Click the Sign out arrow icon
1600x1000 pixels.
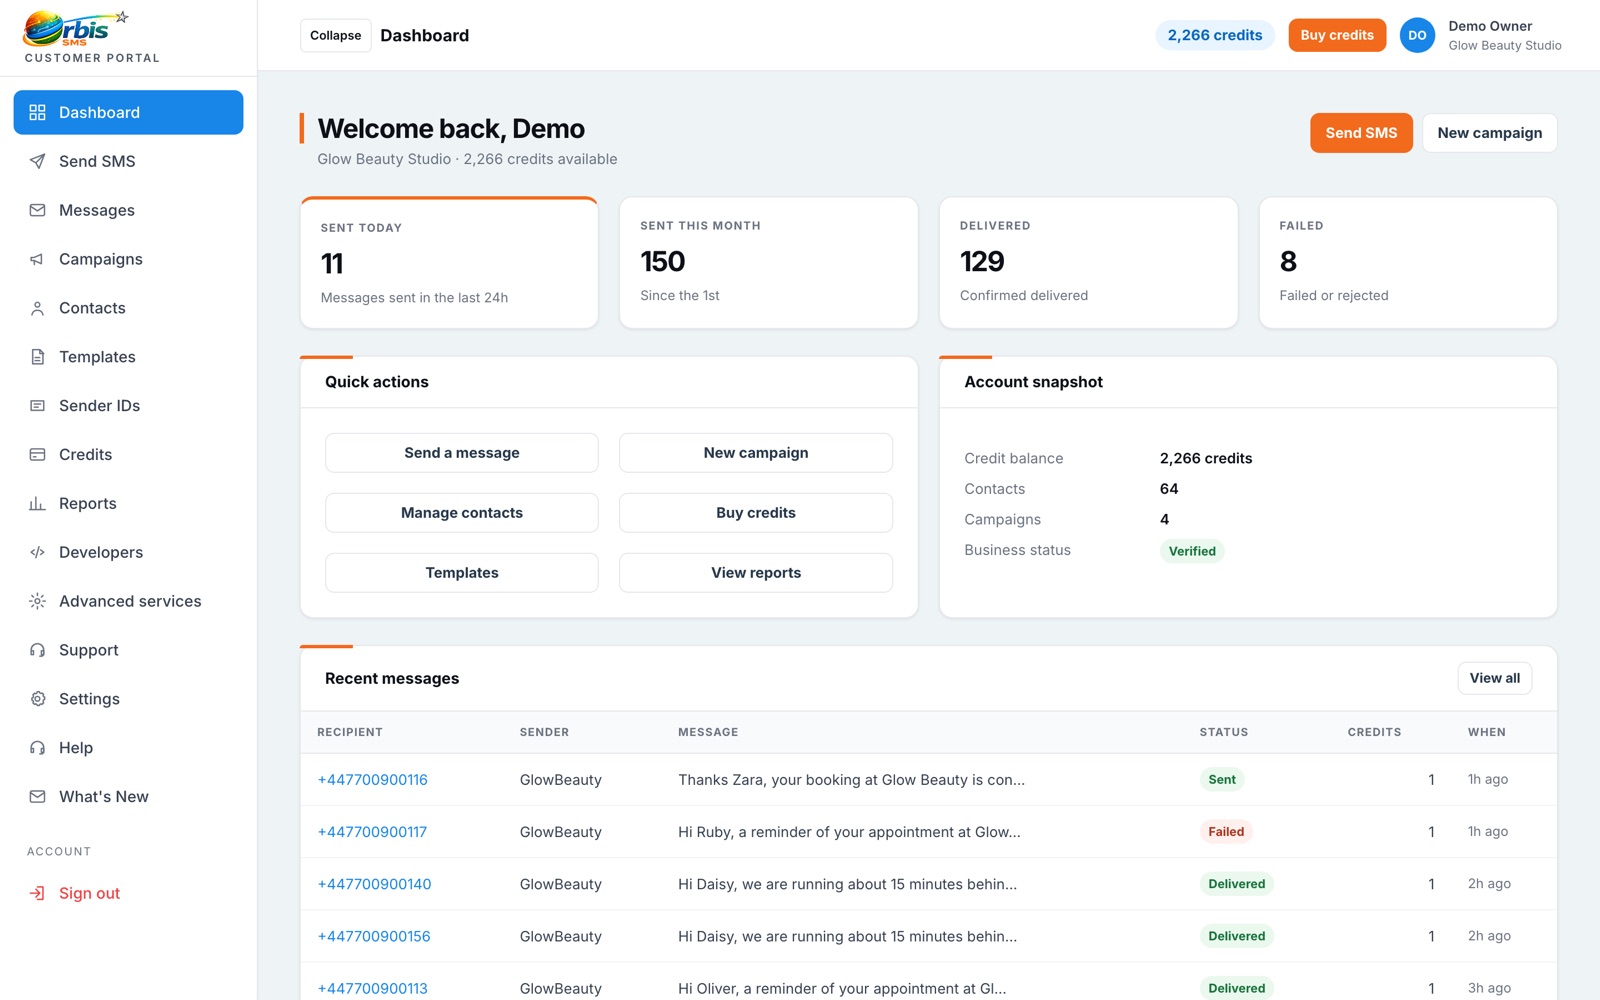pos(37,893)
